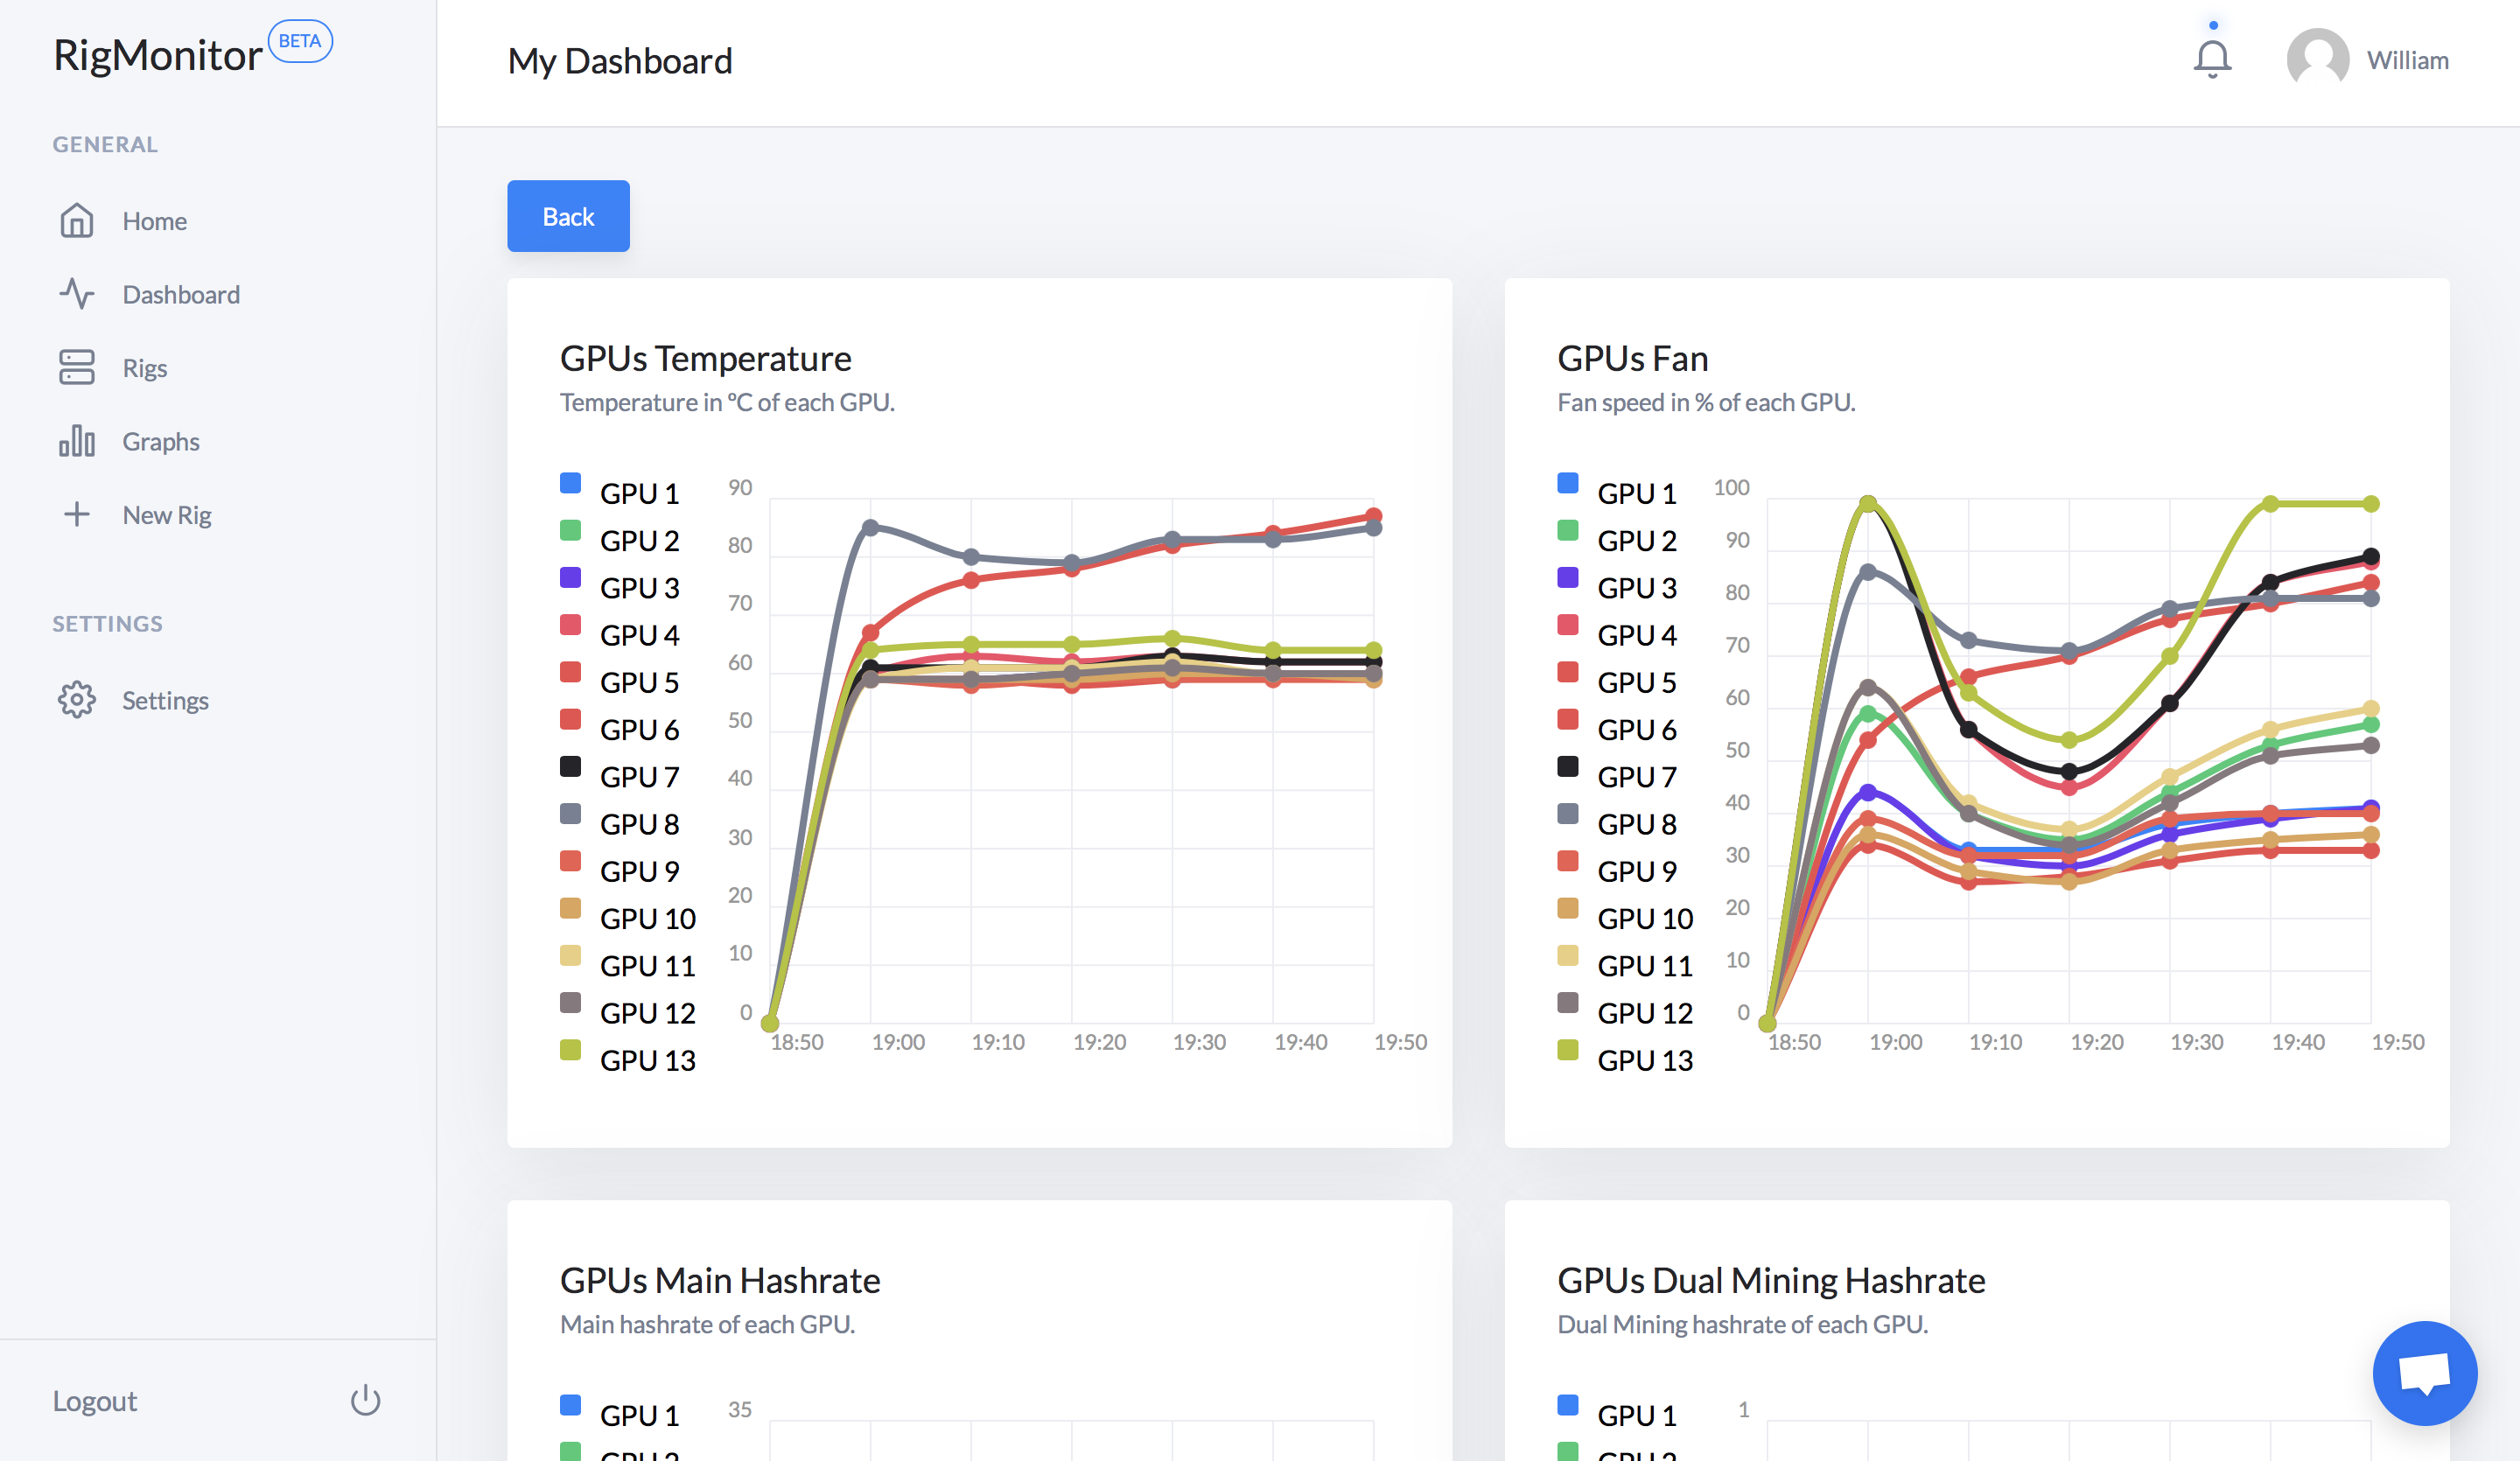Click the logout power icon
The height and width of the screenshot is (1461, 2520).
(x=366, y=1400)
